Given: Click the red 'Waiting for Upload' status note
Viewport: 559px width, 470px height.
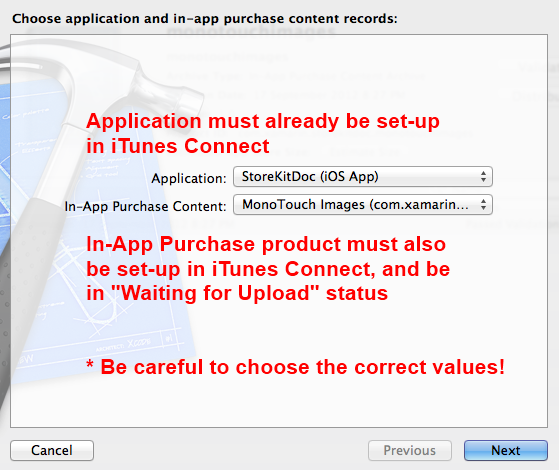Looking at the screenshot, I should (268, 269).
